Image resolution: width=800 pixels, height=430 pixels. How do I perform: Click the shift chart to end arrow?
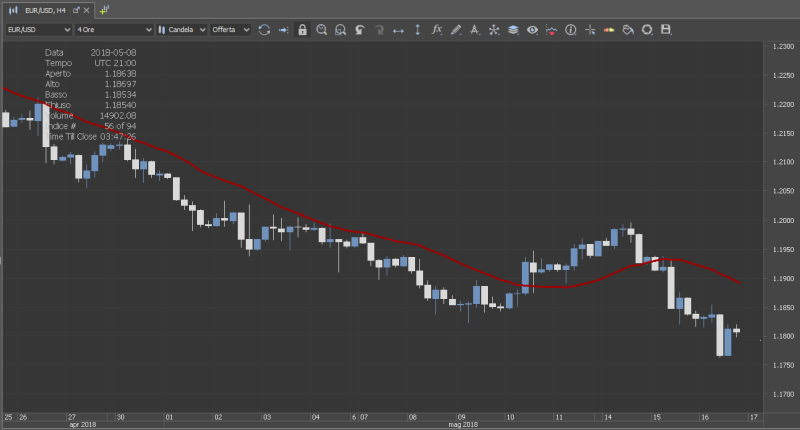click(x=283, y=30)
